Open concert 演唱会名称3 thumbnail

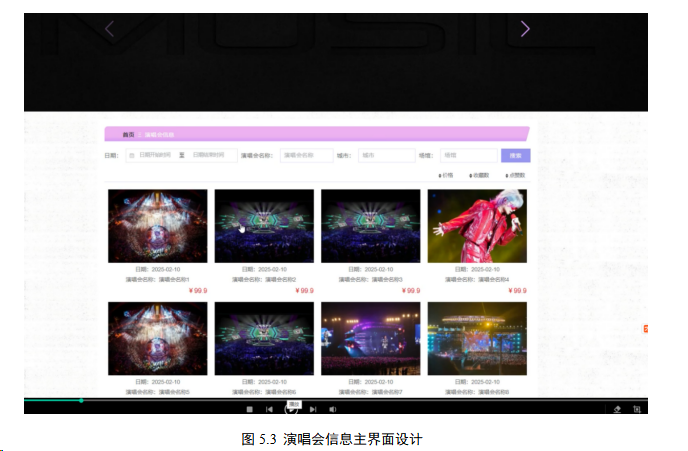point(371,226)
